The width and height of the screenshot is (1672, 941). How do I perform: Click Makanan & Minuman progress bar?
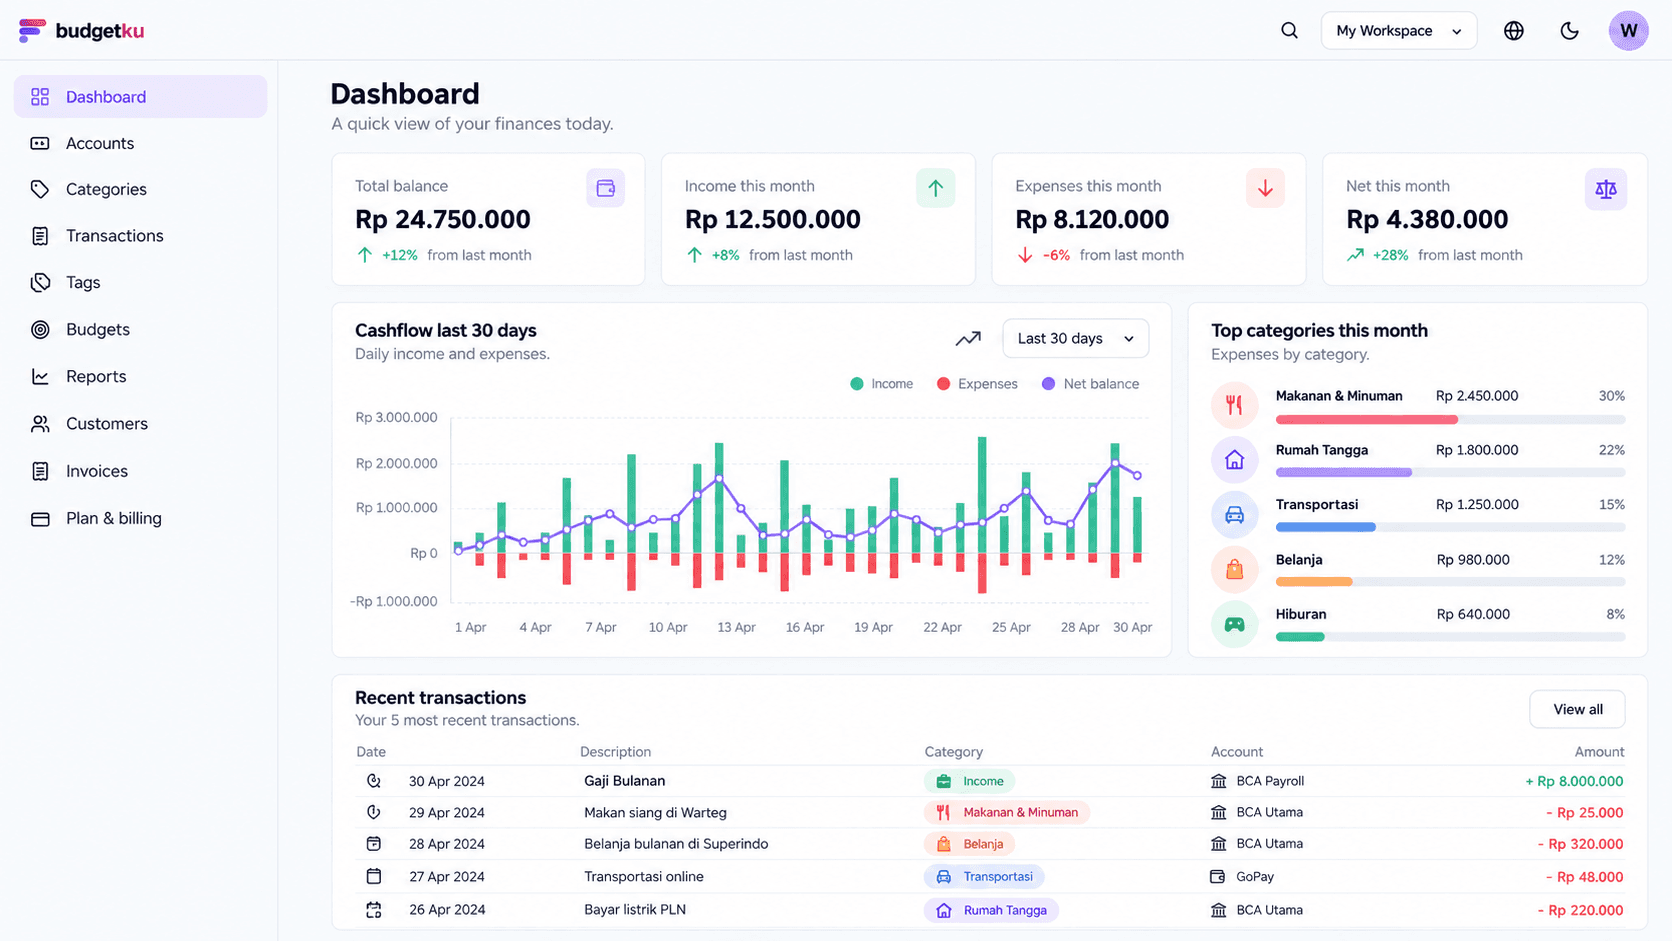coord(1450,420)
